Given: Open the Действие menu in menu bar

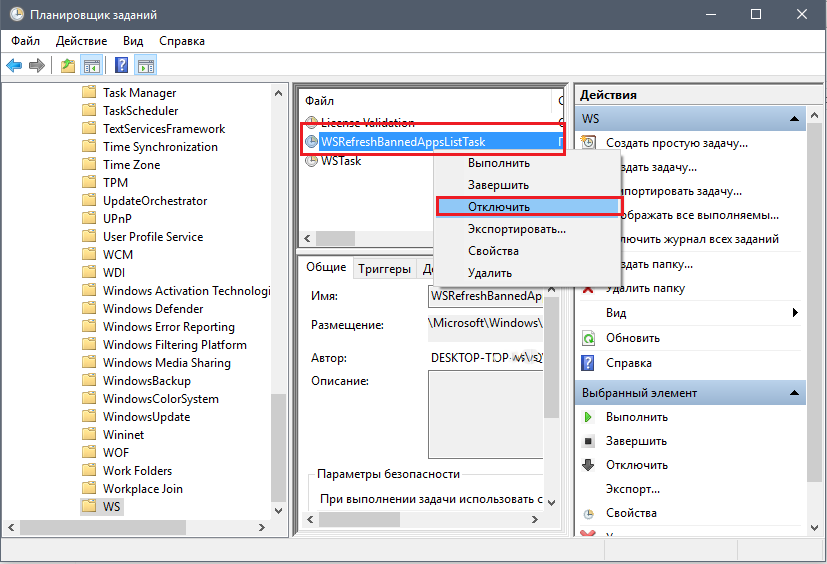Looking at the screenshot, I should (x=81, y=41).
